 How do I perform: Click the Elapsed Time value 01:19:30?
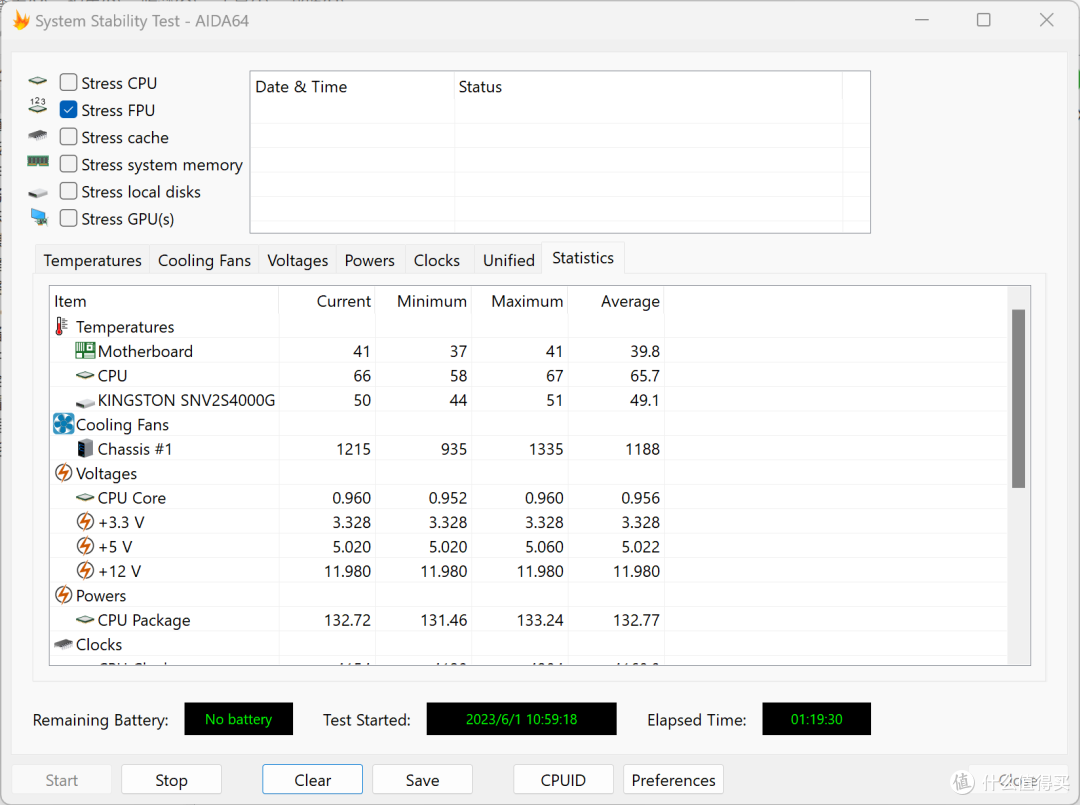(x=816, y=719)
